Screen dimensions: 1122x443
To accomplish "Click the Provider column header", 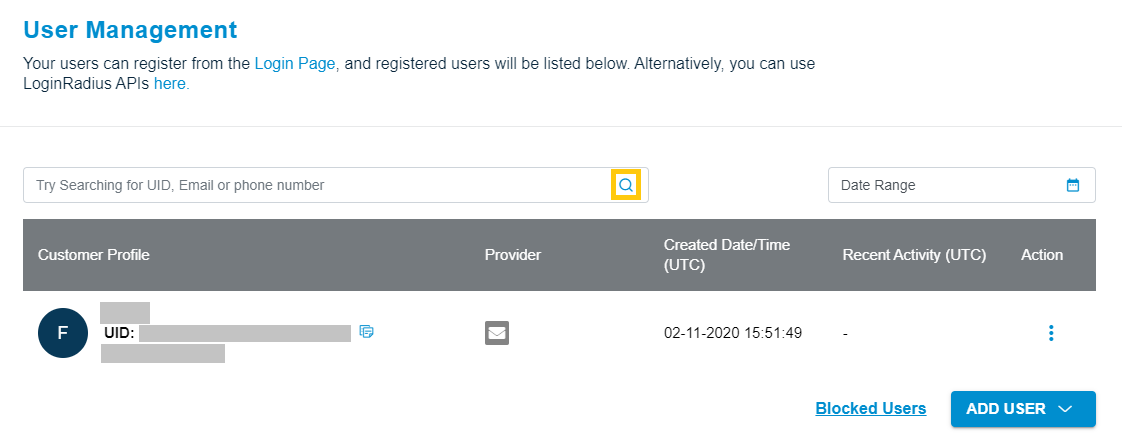I will (x=513, y=255).
